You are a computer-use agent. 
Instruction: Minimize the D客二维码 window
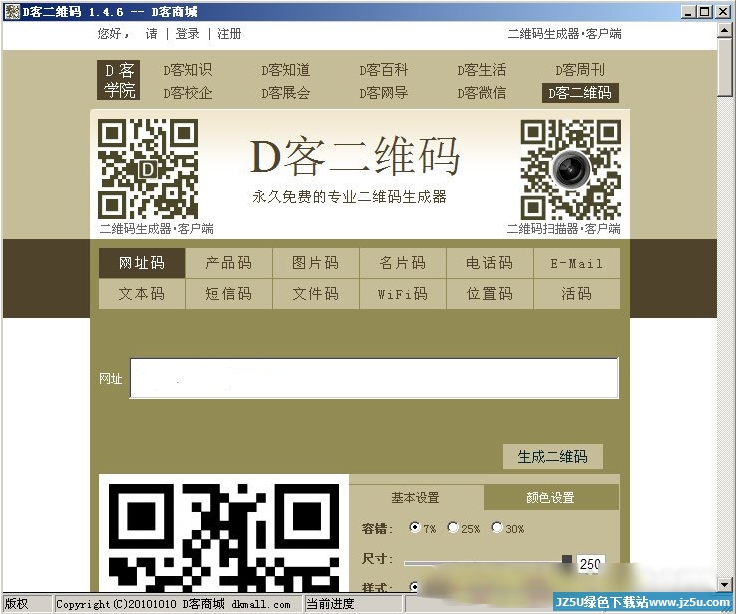click(x=688, y=12)
